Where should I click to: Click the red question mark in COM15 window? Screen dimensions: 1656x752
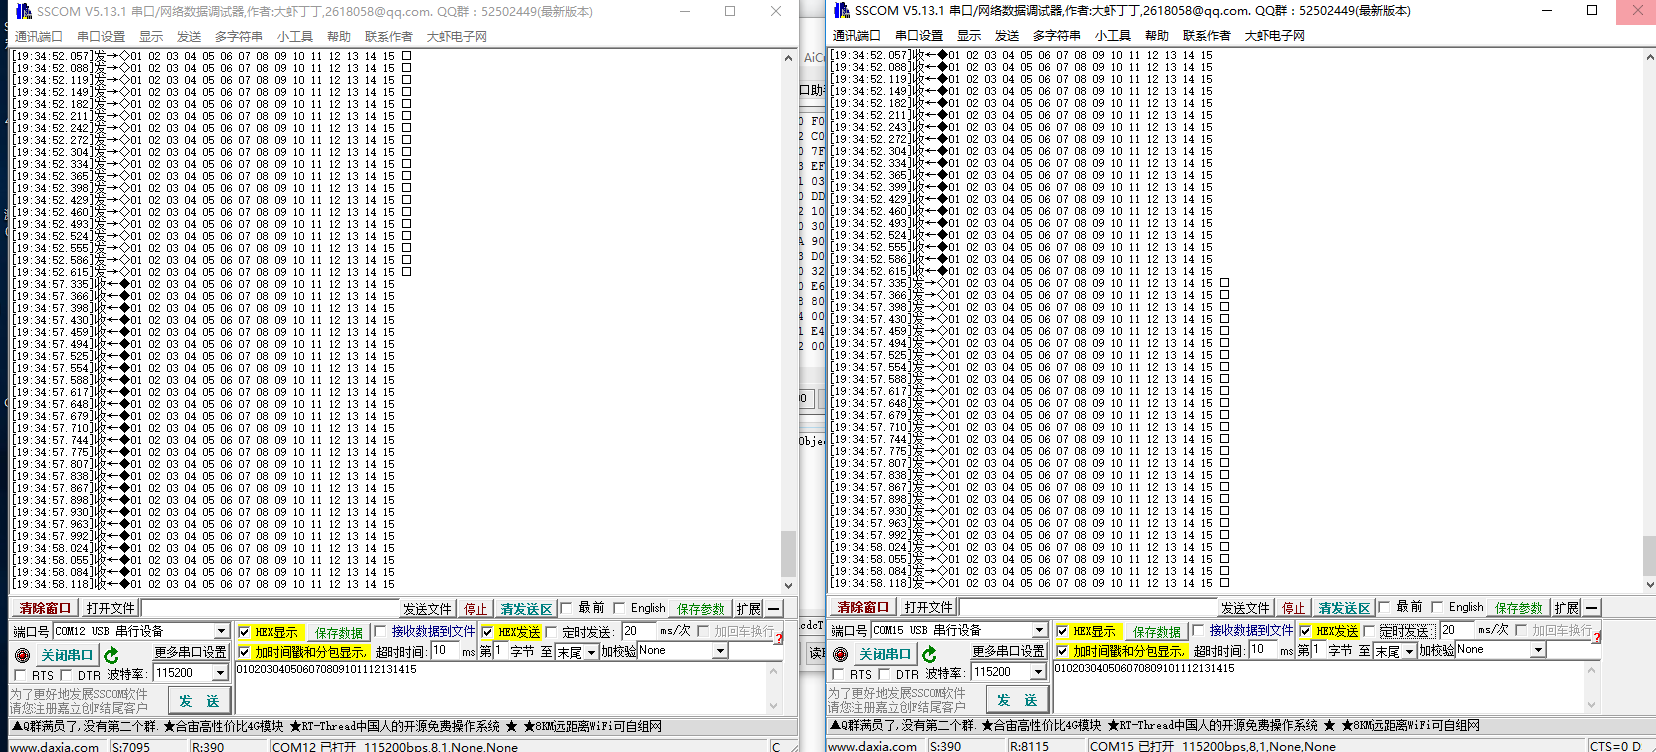1596,636
